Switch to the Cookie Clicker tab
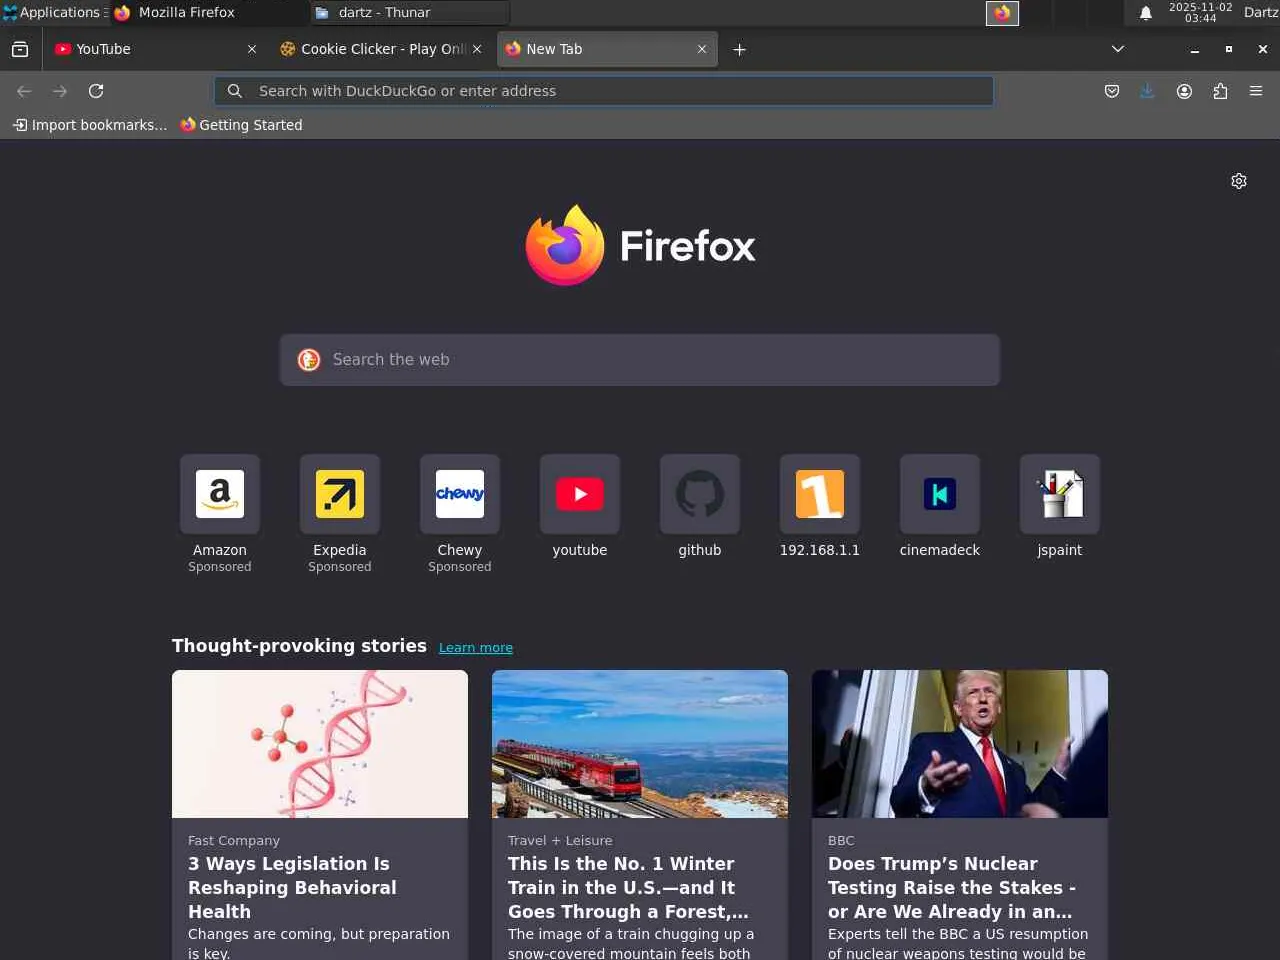1280x960 pixels. [x=380, y=49]
